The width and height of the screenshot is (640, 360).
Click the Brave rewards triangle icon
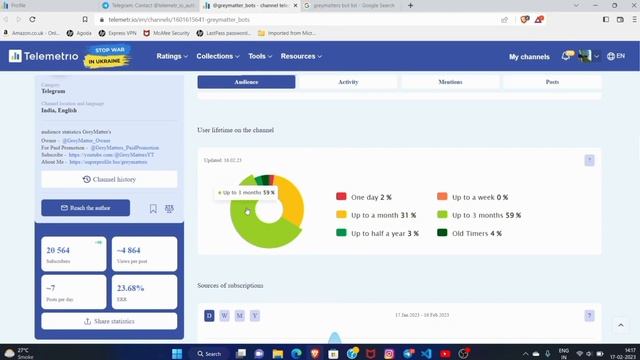click(539, 19)
